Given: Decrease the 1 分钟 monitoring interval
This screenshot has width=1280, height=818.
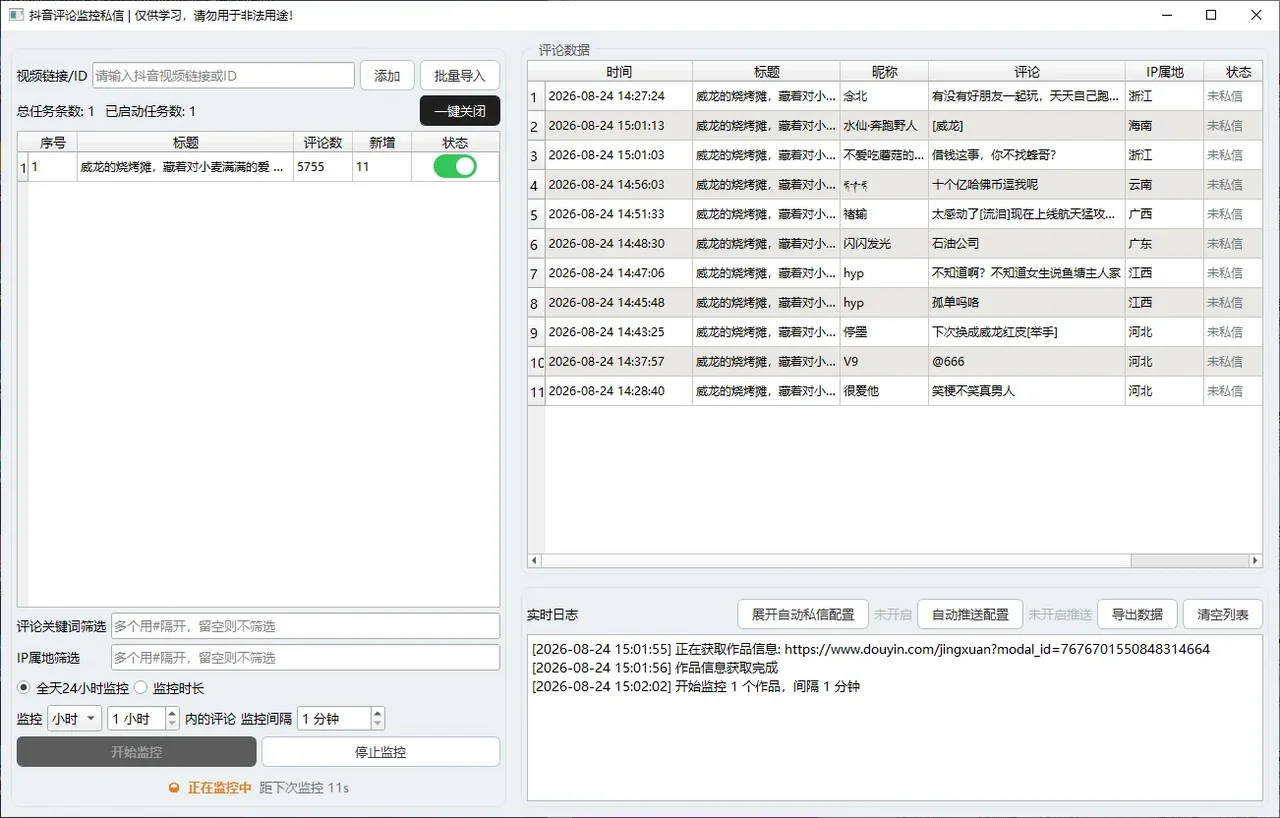Looking at the screenshot, I should (377, 724).
